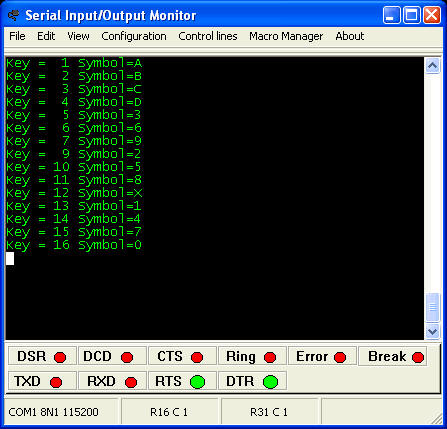Screen dimensions: 447x429
Task: Click the scrollbar up arrow
Action: point(432,65)
